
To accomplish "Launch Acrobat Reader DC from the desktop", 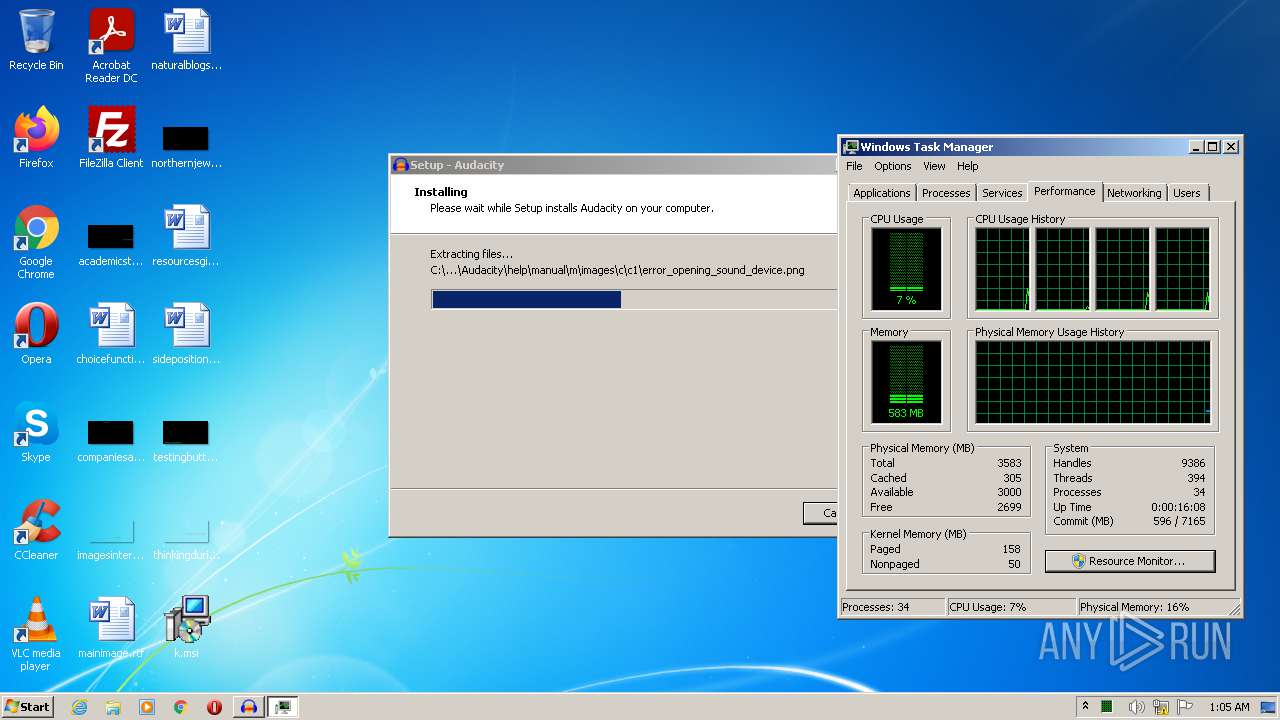I will (111, 46).
